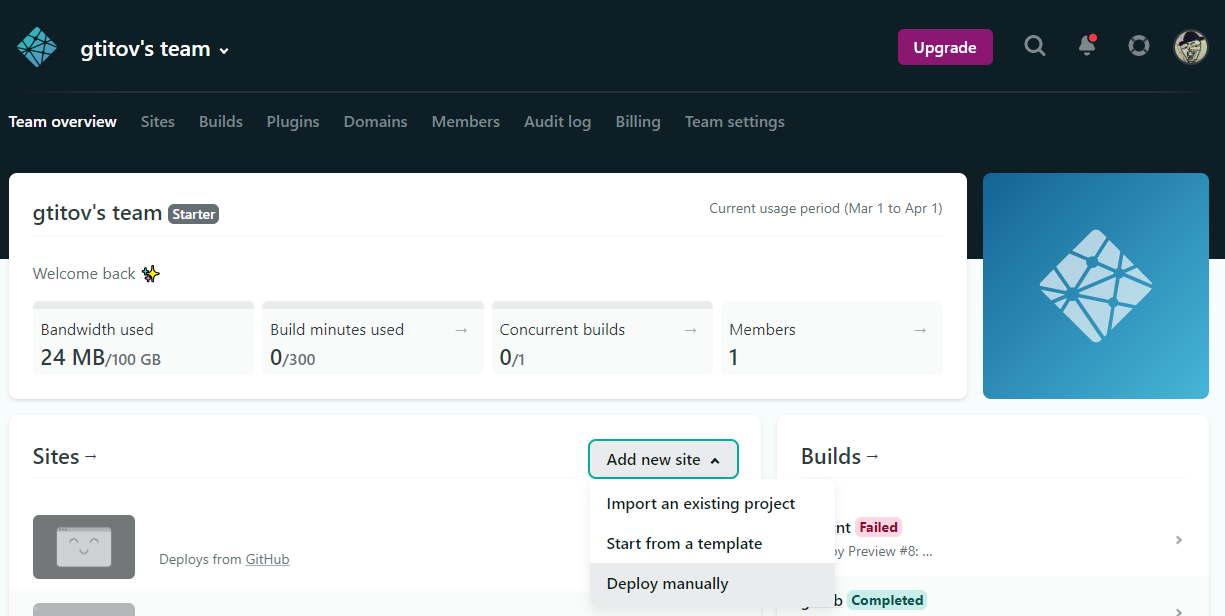Switch to Domains tab
Screen dimensions: 1225x616
point(376,122)
